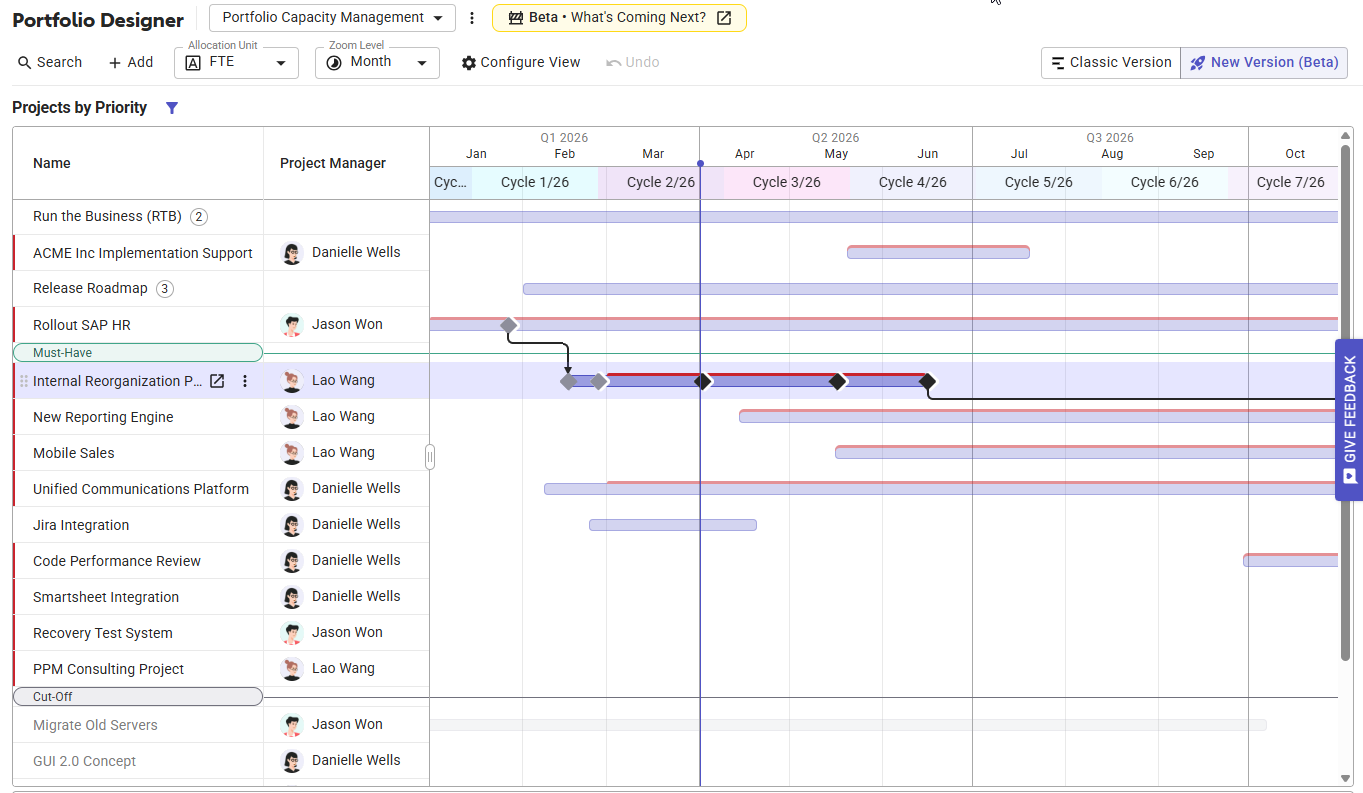Image resolution: width=1363 pixels, height=793 pixels.
Task: Open the row options menu for Internal Reorganization
Action: (x=244, y=381)
